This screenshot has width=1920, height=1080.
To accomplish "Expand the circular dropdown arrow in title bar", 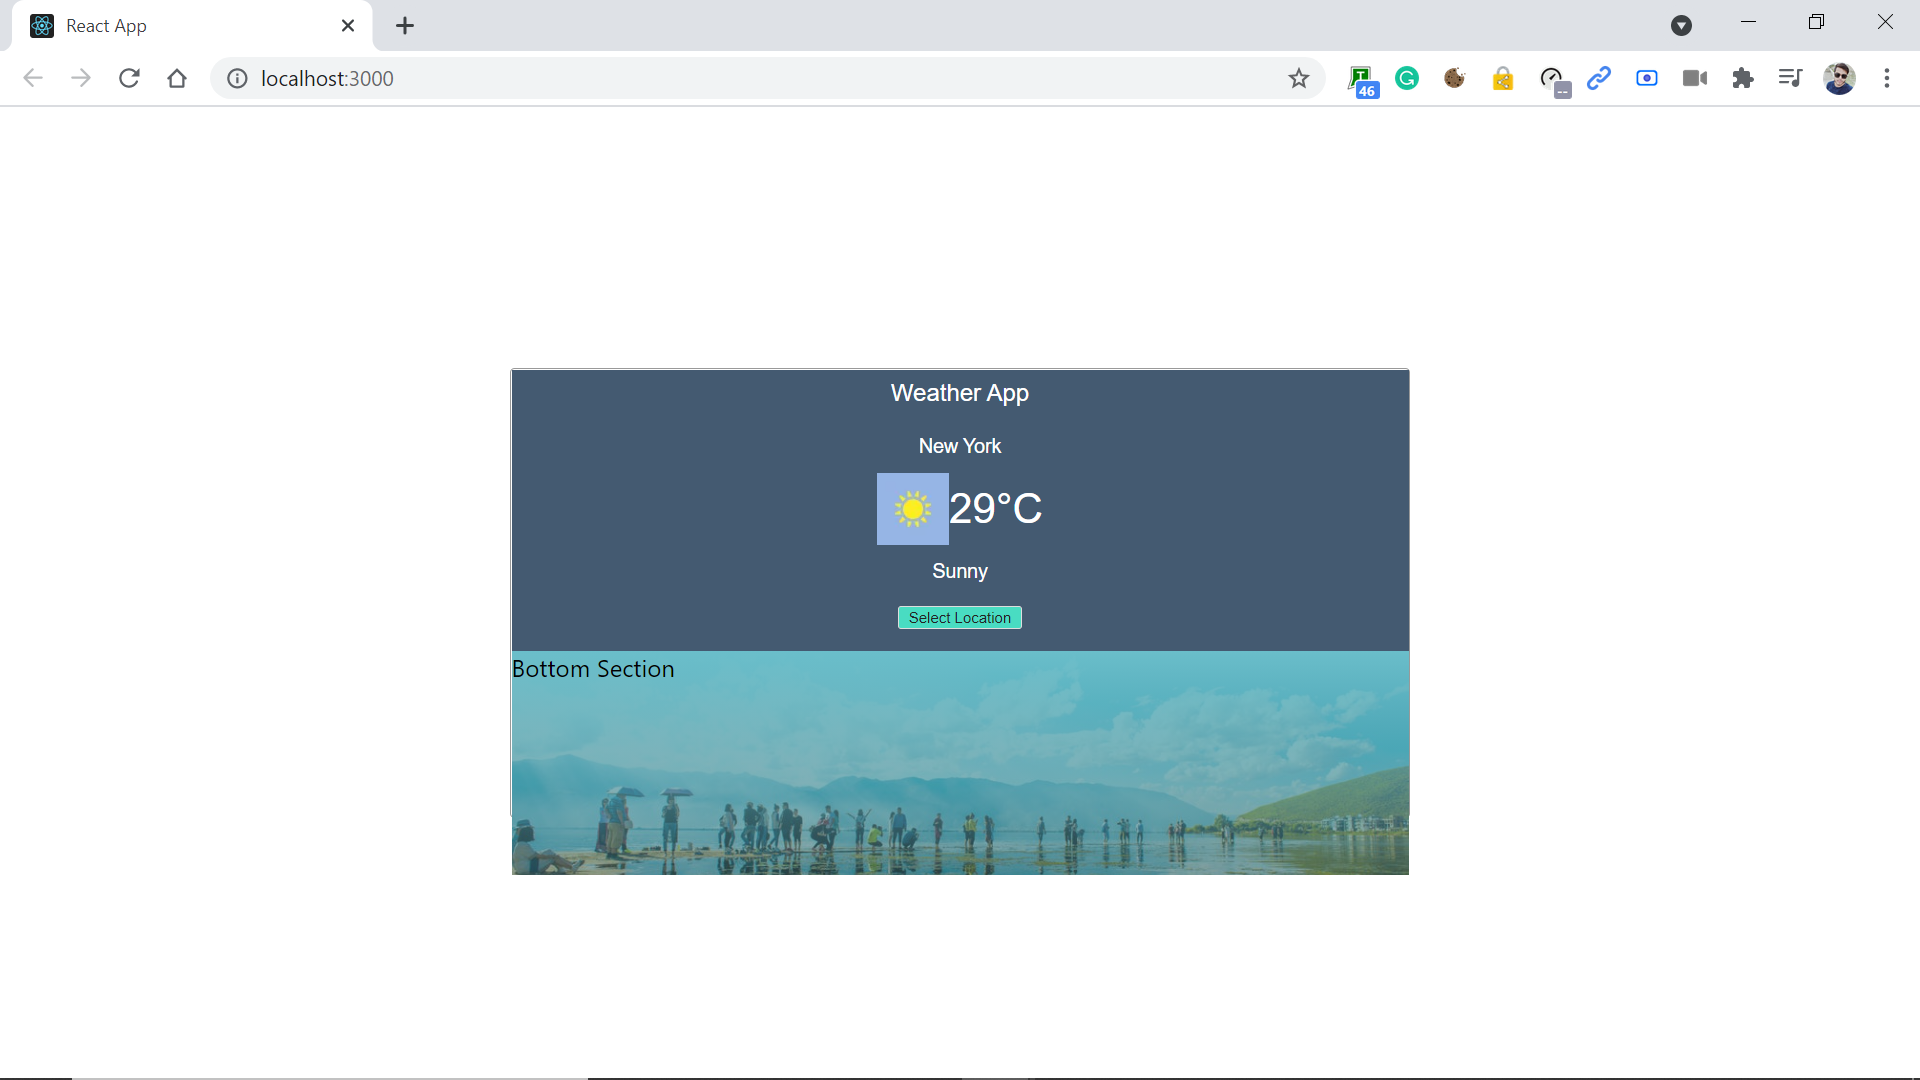I will pos(1681,26).
